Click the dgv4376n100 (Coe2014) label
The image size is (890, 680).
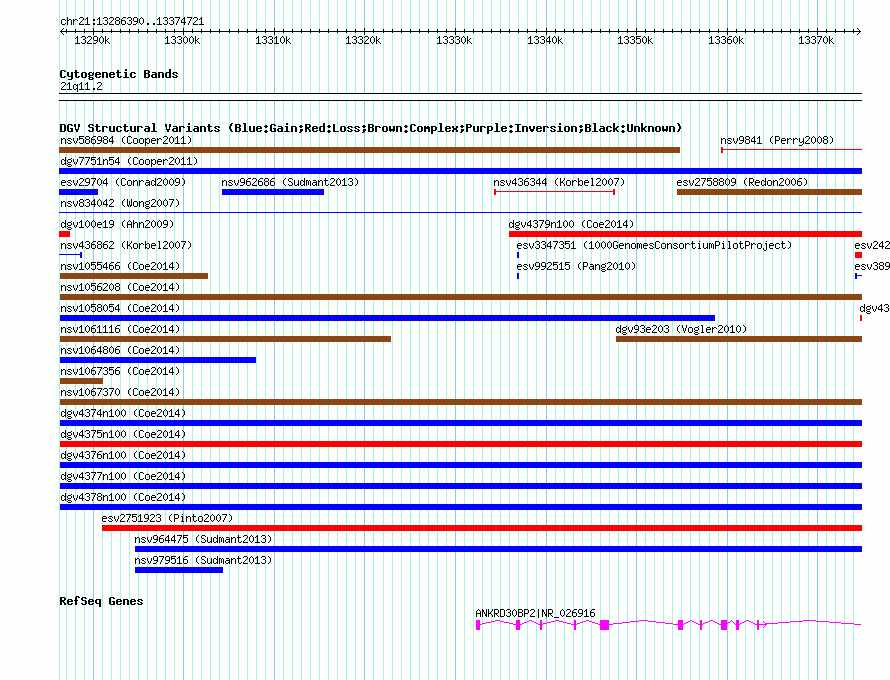[x=123, y=455]
